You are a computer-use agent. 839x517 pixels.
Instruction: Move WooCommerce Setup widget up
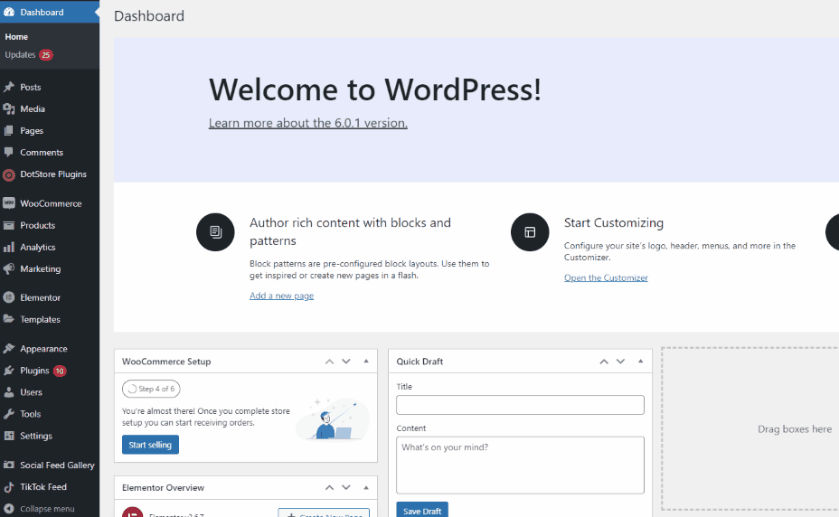(x=330, y=361)
